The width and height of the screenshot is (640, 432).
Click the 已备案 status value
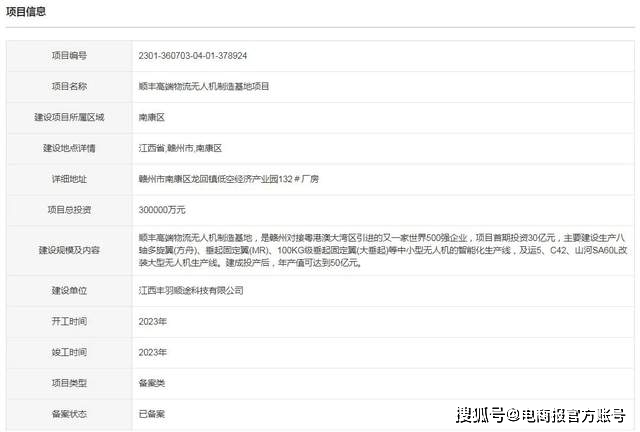[x=151, y=414]
